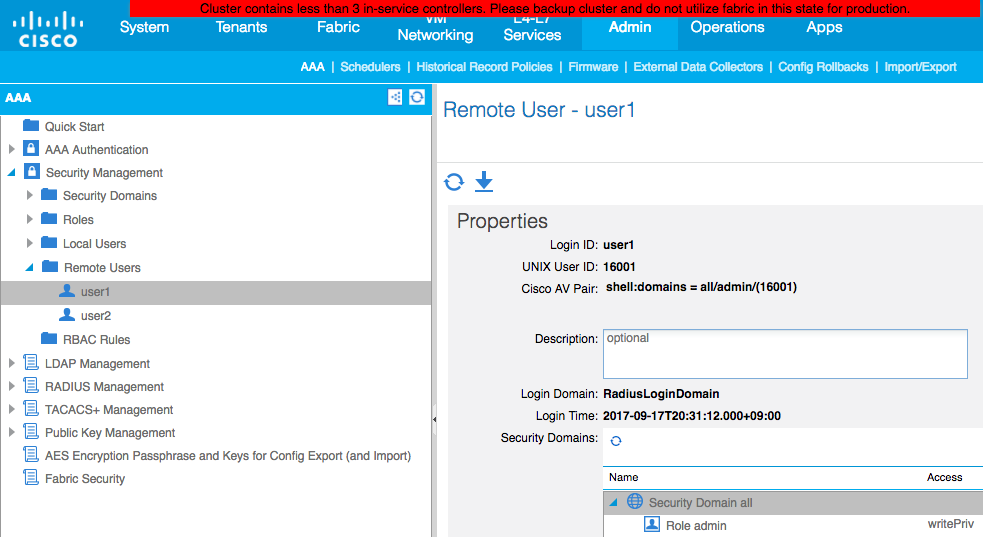The image size is (983, 537).
Task: Select user2 in the tree
Action: 95,316
